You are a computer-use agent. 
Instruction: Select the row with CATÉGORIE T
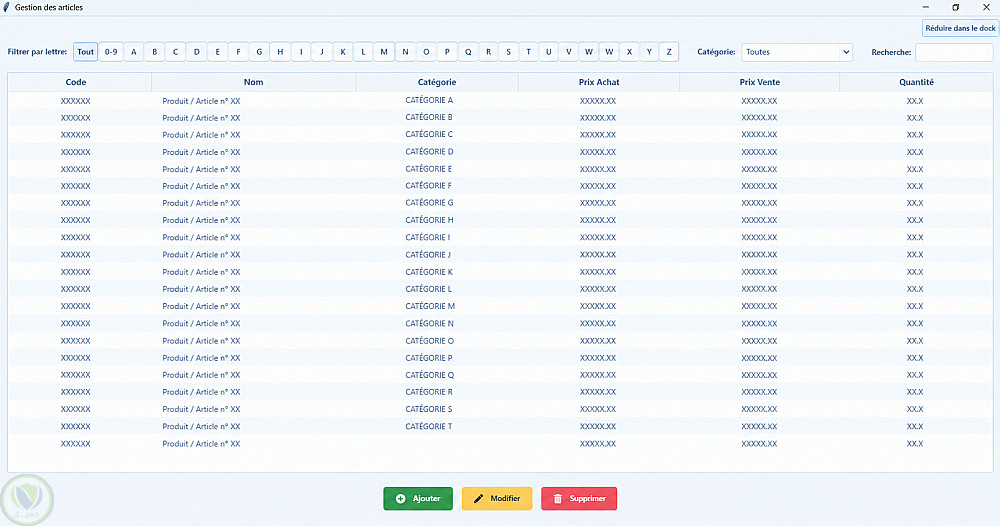(500, 427)
